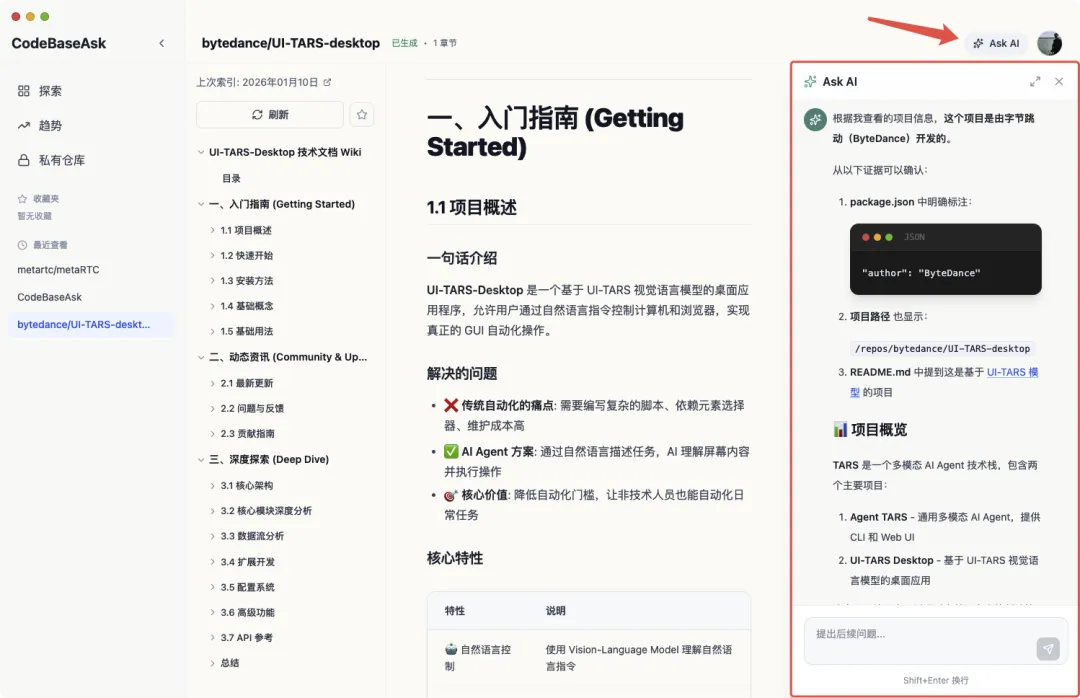Select 3.4 扩展开发 in the tree
Viewport: 1080px width, 698px height.
point(247,562)
